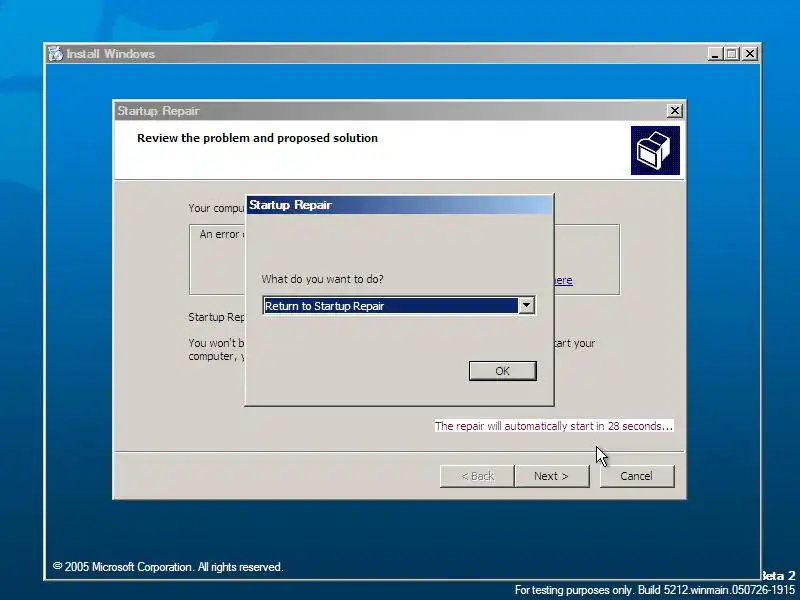Click the Cancel button in the wizard
This screenshot has height=600, width=800.
(637, 476)
